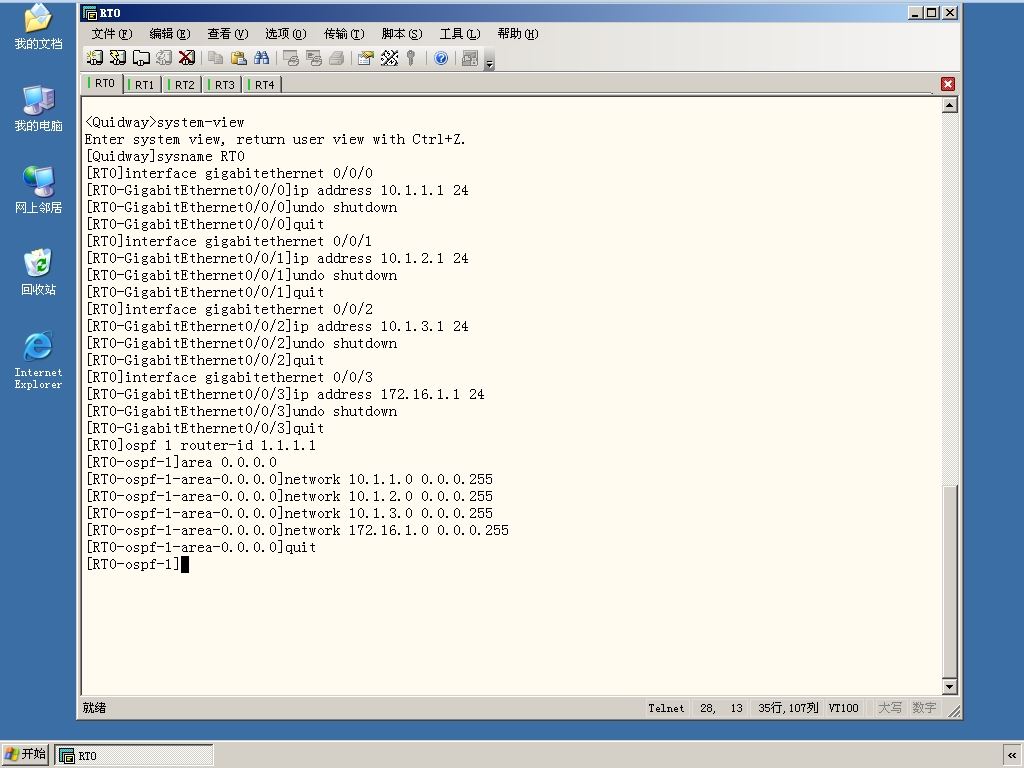Click the RT0 window title bar icon

[90, 12]
